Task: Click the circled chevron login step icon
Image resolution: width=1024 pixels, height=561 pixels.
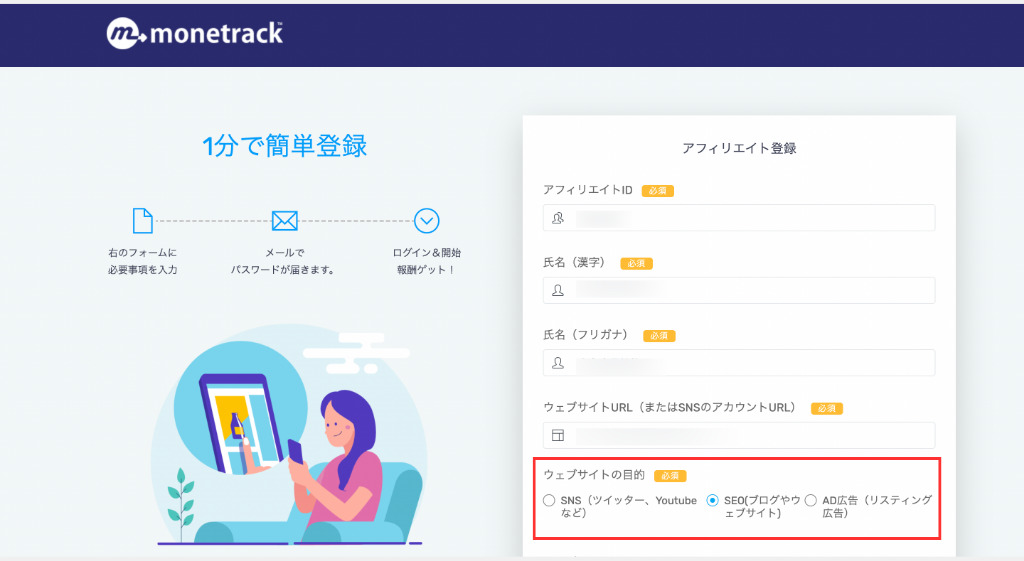Action: [x=426, y=221]
